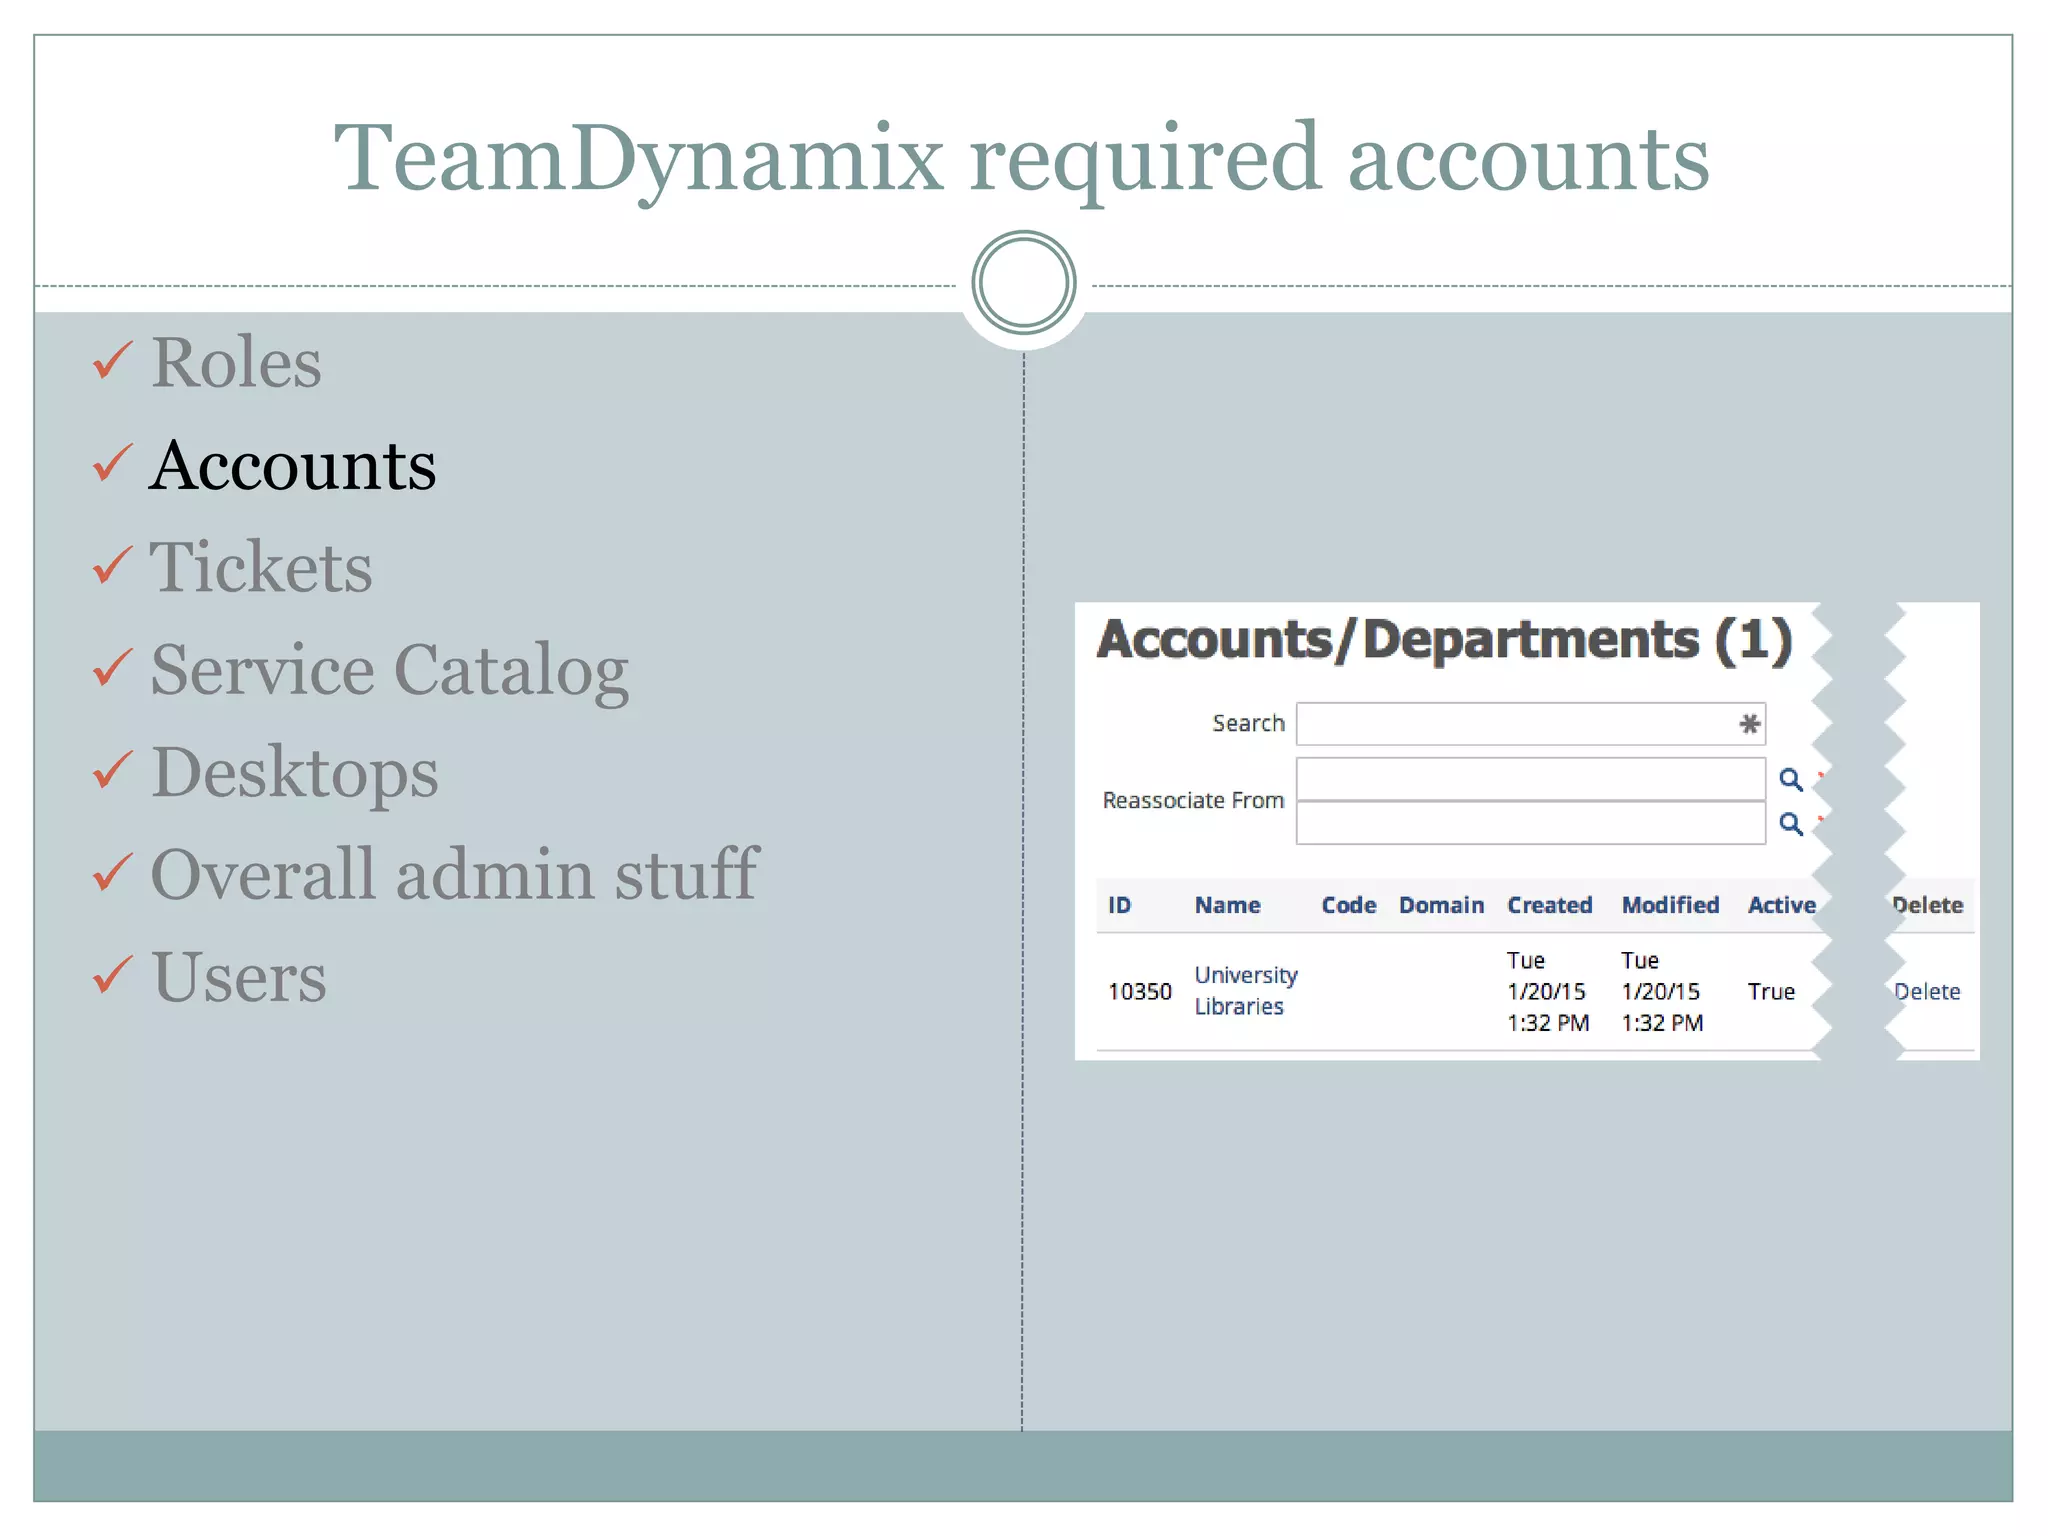Select the circle ornament below the title

pos(1024,283)
